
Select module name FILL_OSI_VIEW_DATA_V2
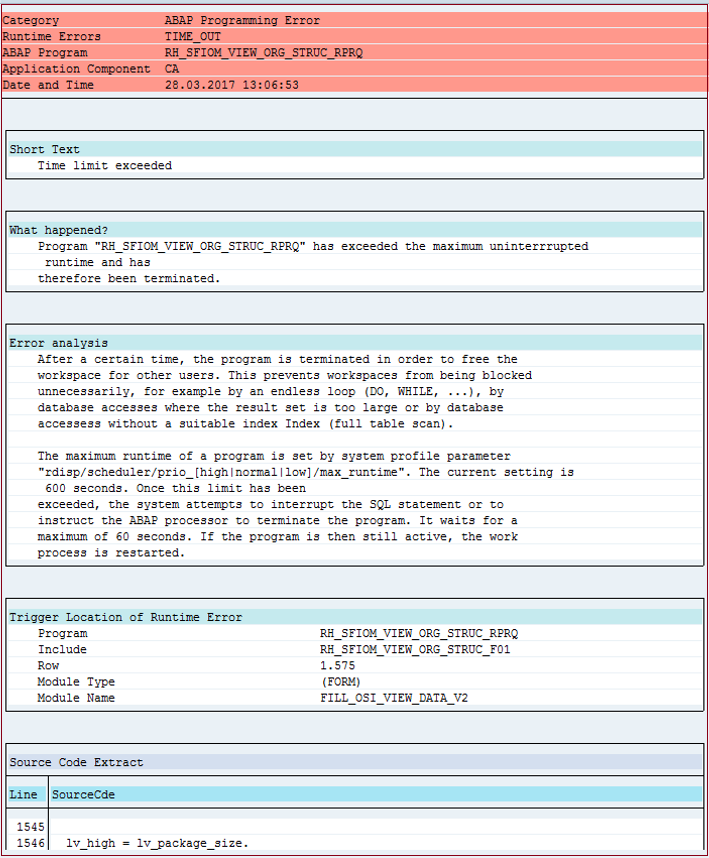[x=394, y=698]
